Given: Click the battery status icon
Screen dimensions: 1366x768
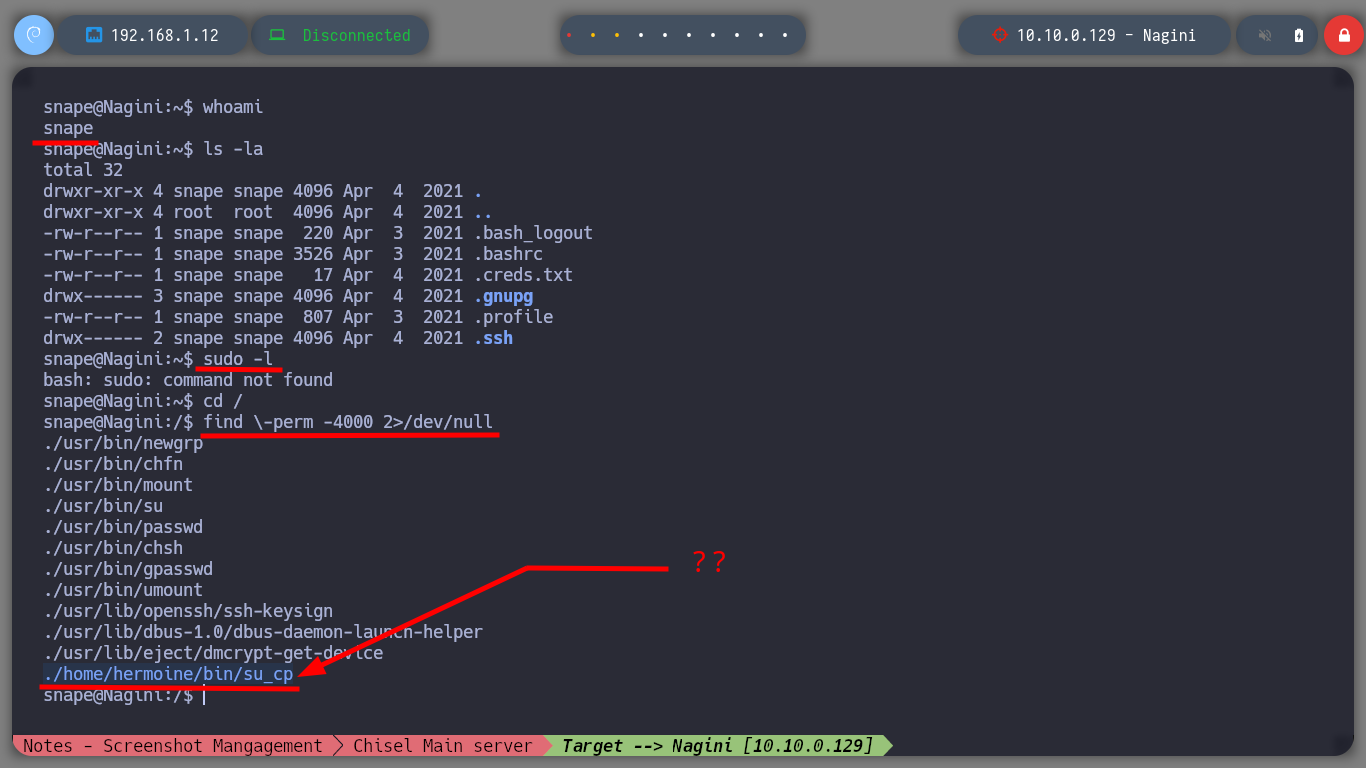Looking at the screenshot, I should [1299, 35].
